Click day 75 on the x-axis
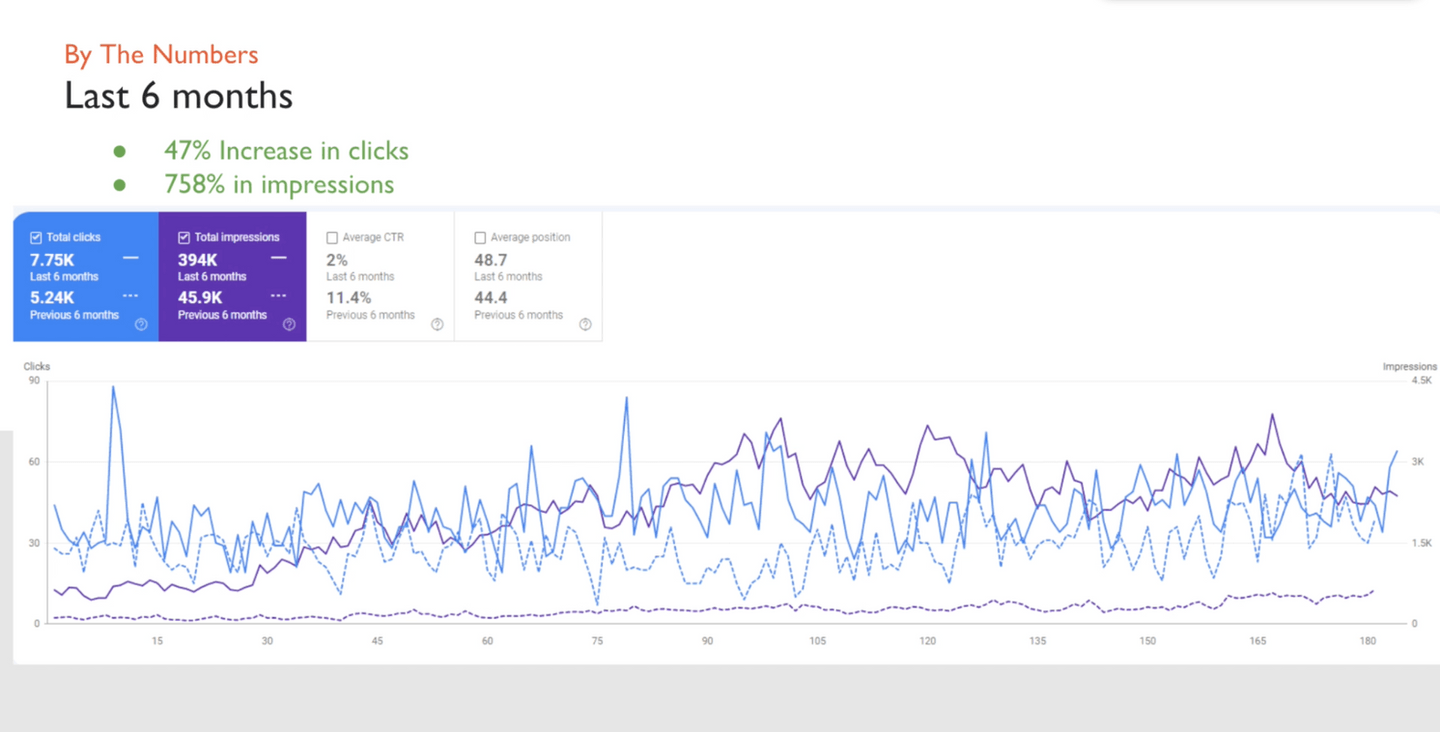 click(x=597, y=641)
